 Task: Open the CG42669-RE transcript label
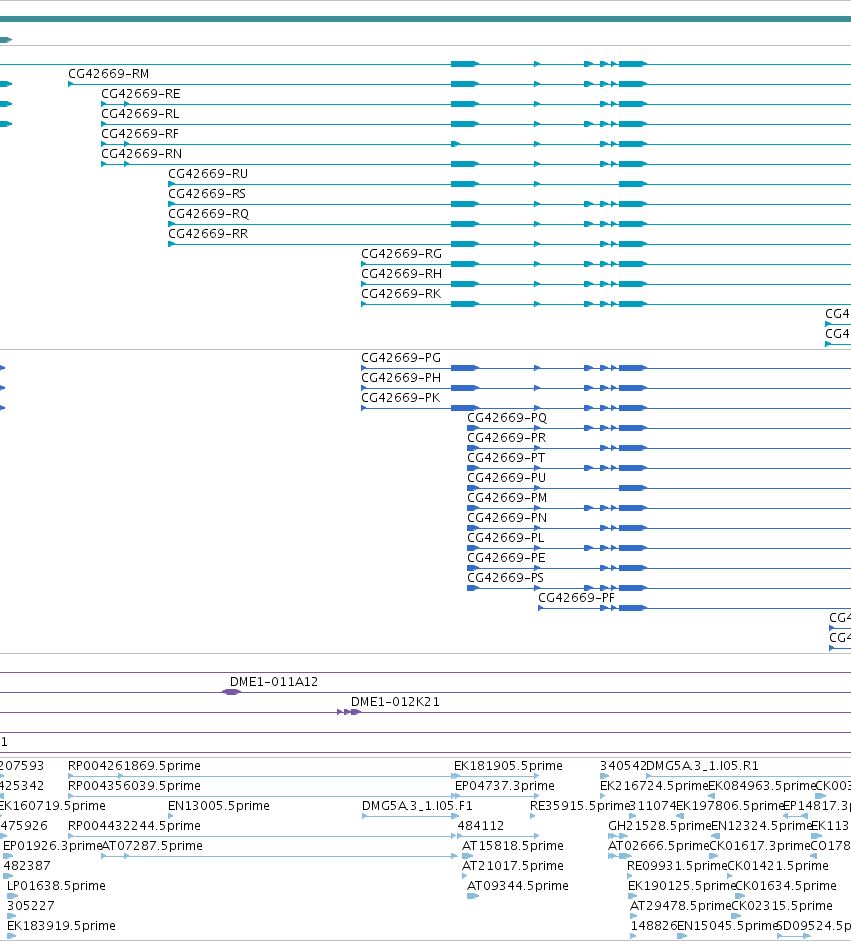click(x=140, y=94)
